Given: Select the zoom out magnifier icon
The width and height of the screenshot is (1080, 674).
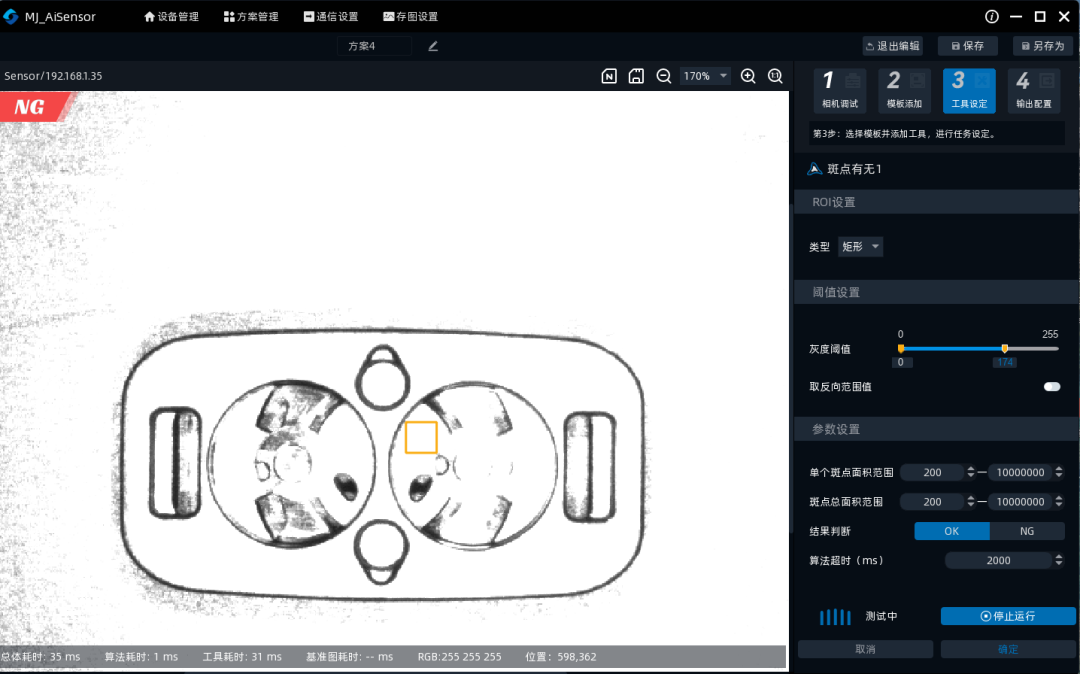Looking at the screenshot, I should 663,75.
